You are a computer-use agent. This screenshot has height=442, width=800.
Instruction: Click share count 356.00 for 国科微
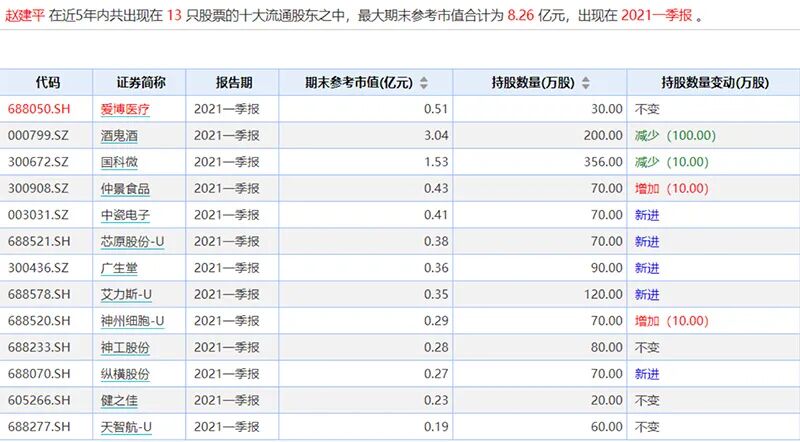coord(603,162)
